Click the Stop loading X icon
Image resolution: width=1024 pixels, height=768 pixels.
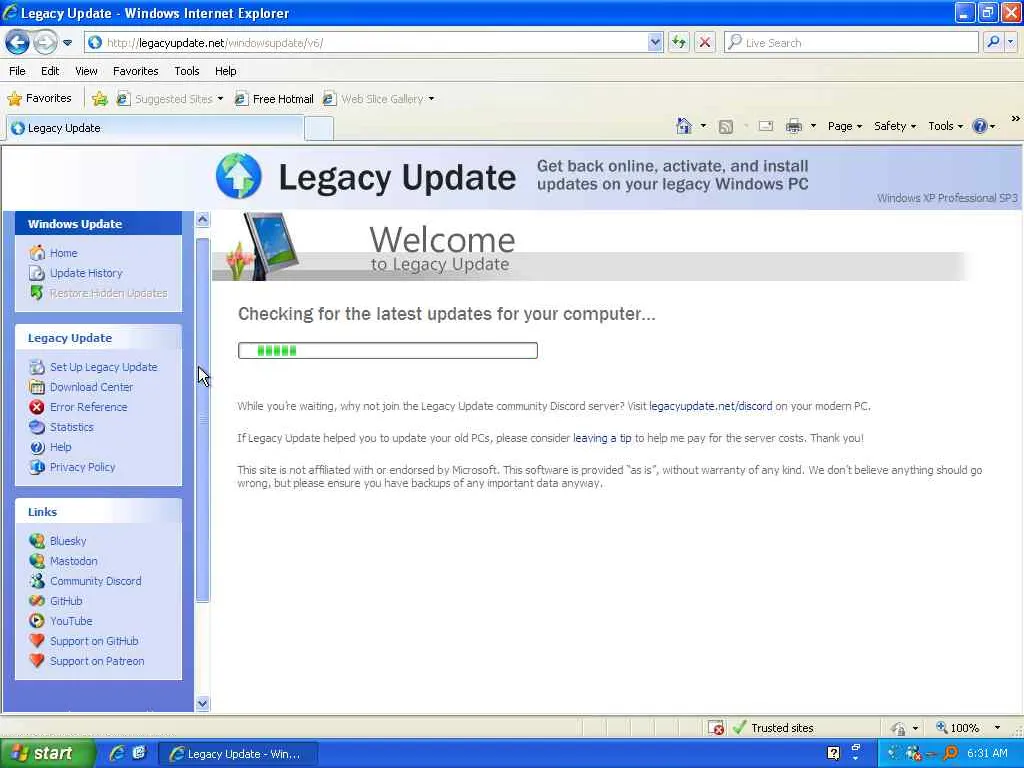(x=705, y=42)
